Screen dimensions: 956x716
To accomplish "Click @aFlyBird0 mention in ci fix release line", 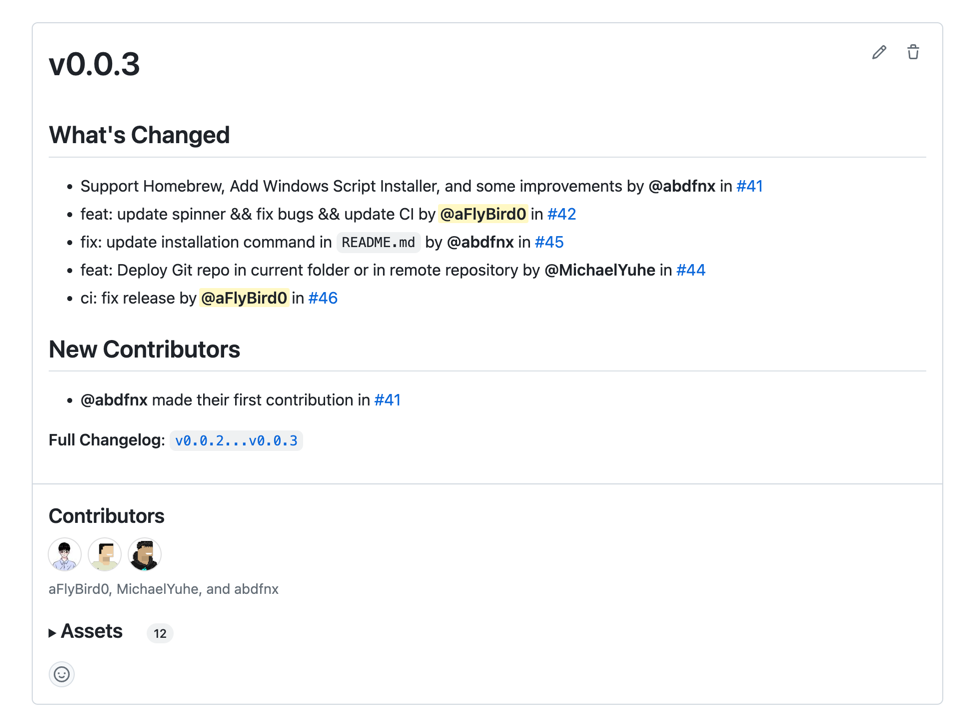I will click(244, 298).
